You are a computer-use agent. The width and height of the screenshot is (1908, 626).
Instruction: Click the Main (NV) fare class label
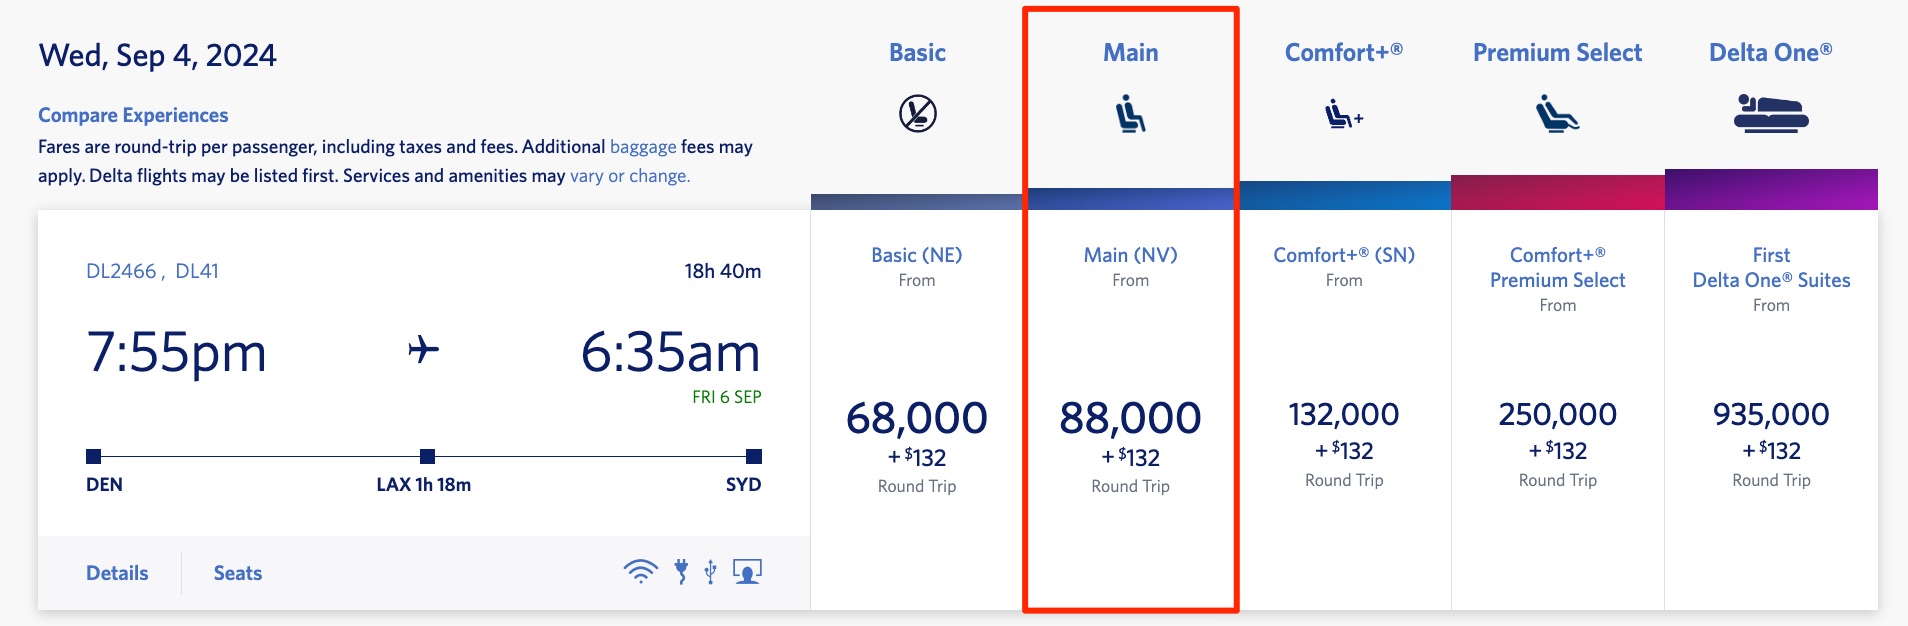[1130, 255]
